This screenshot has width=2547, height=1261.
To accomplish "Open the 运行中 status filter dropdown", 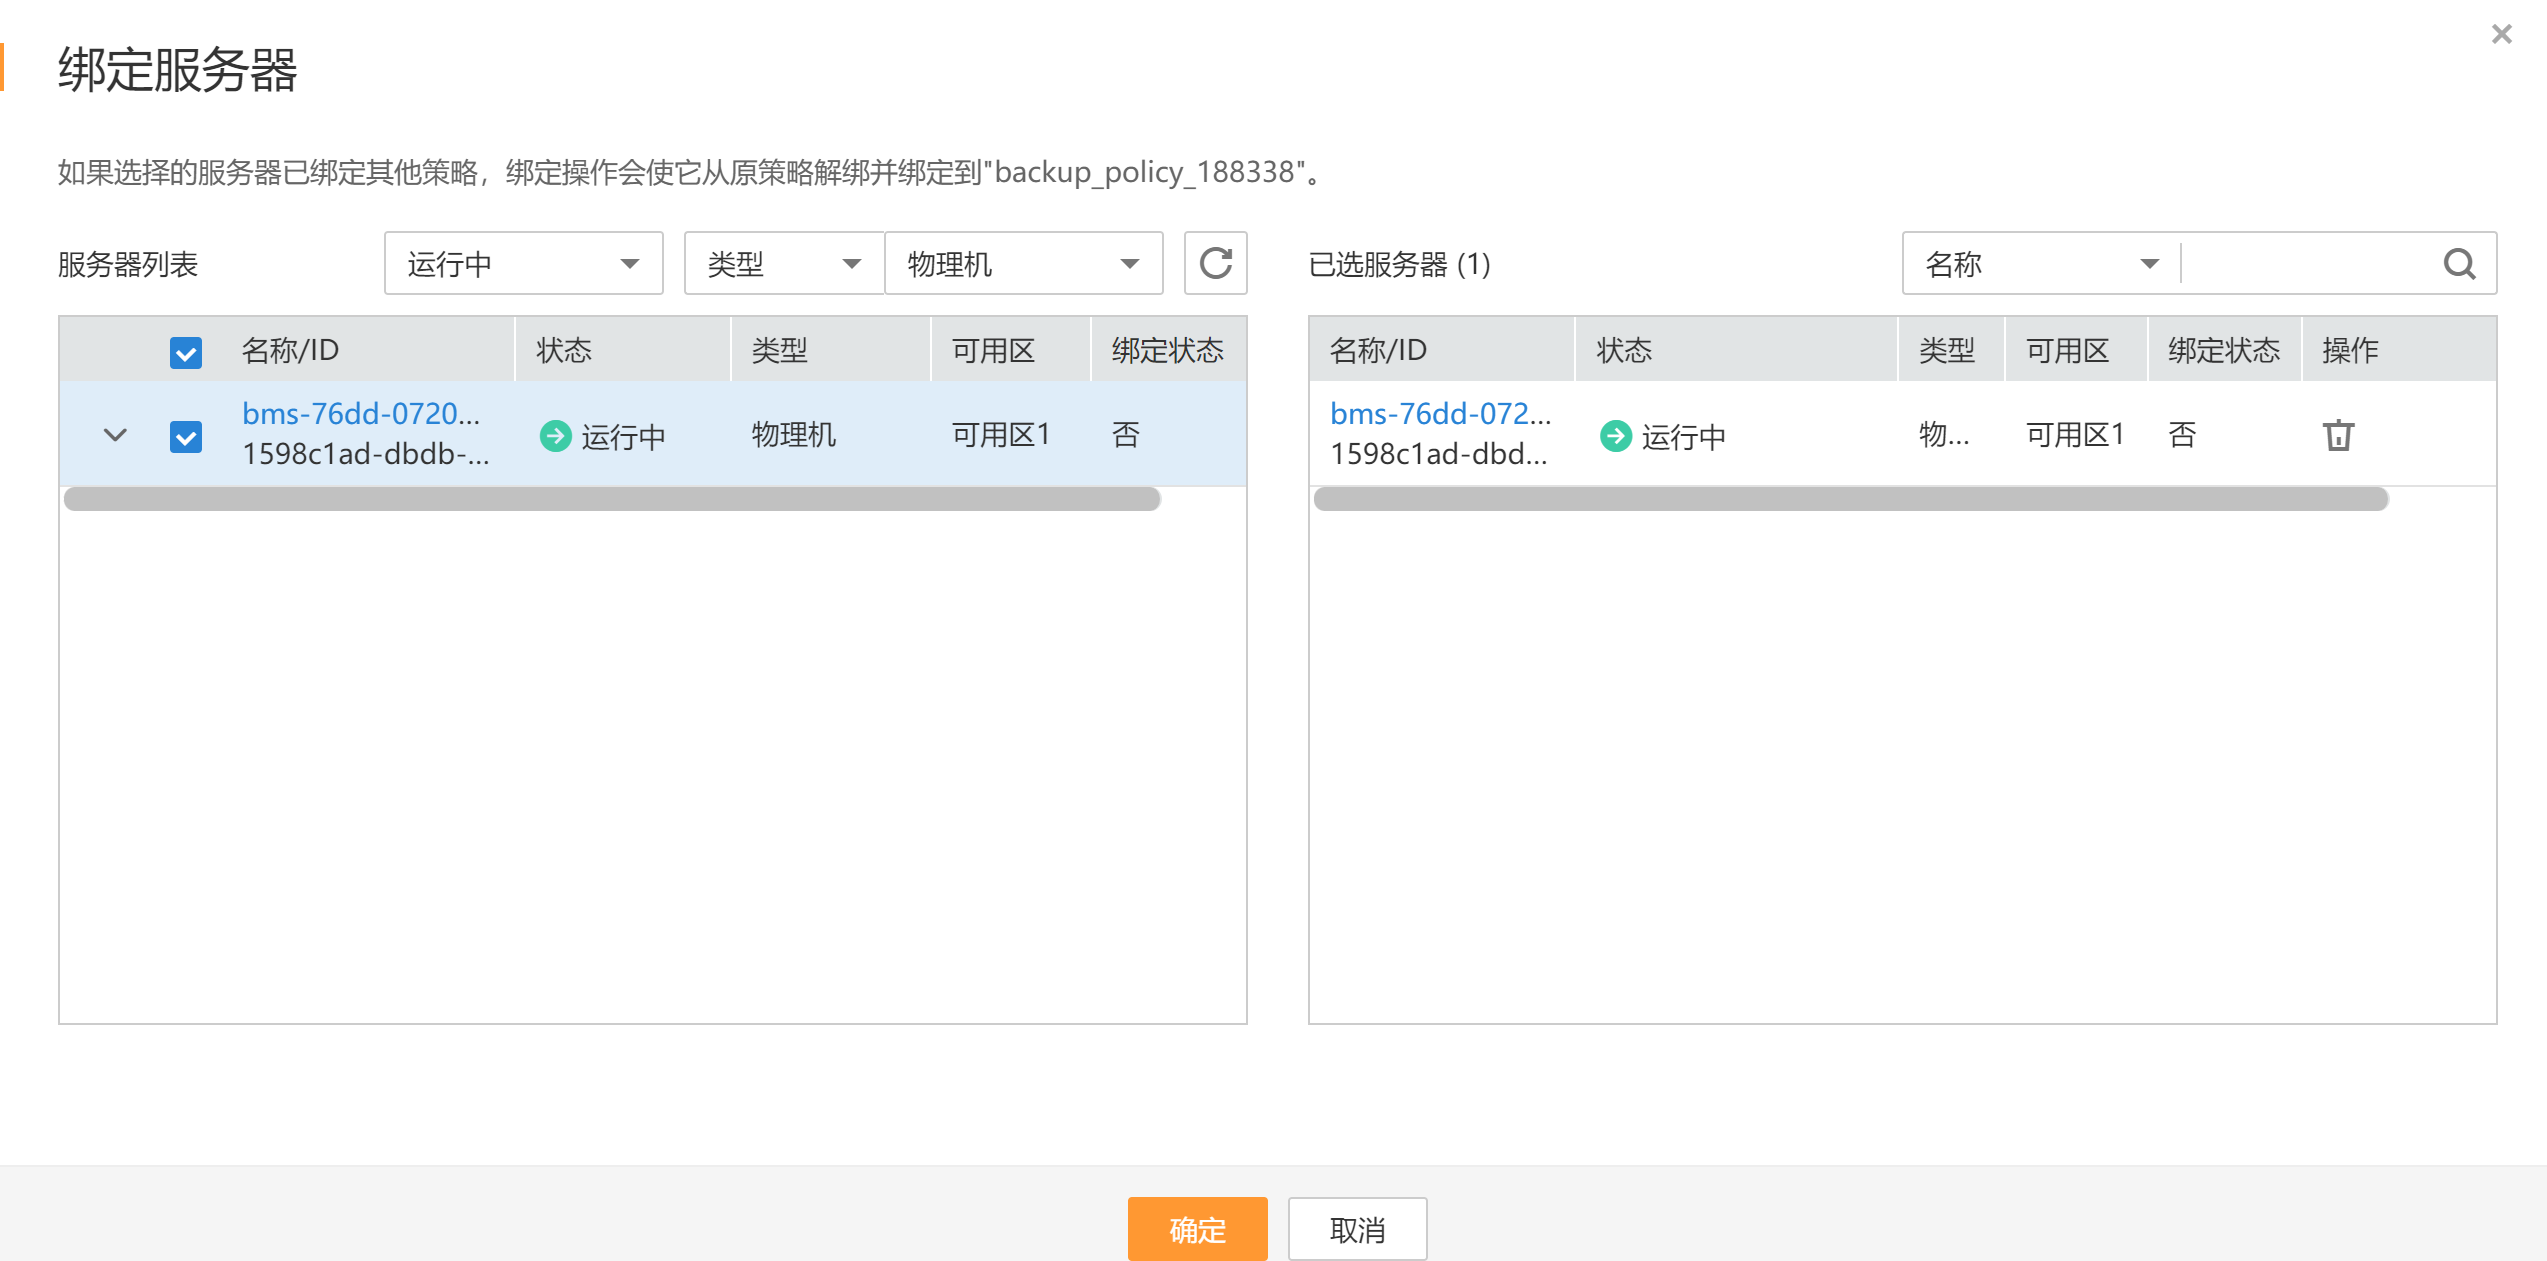I will (523, 264).
